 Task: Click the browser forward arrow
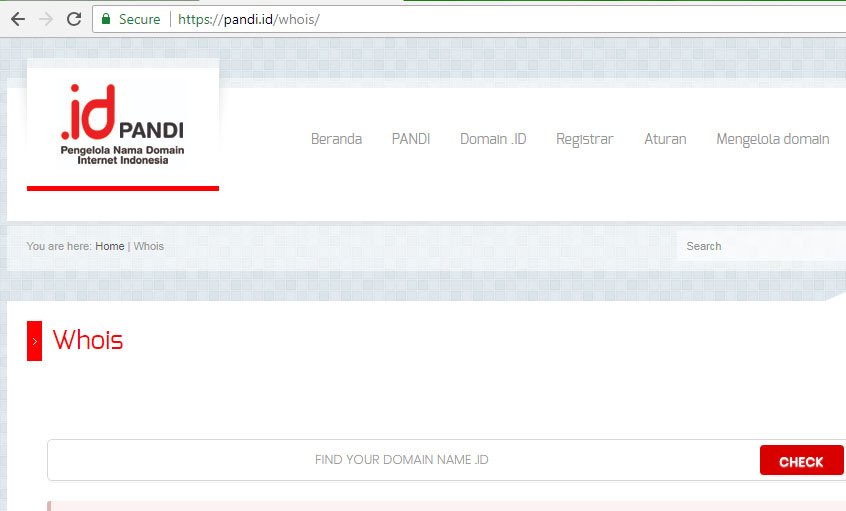tap(45, 19)
